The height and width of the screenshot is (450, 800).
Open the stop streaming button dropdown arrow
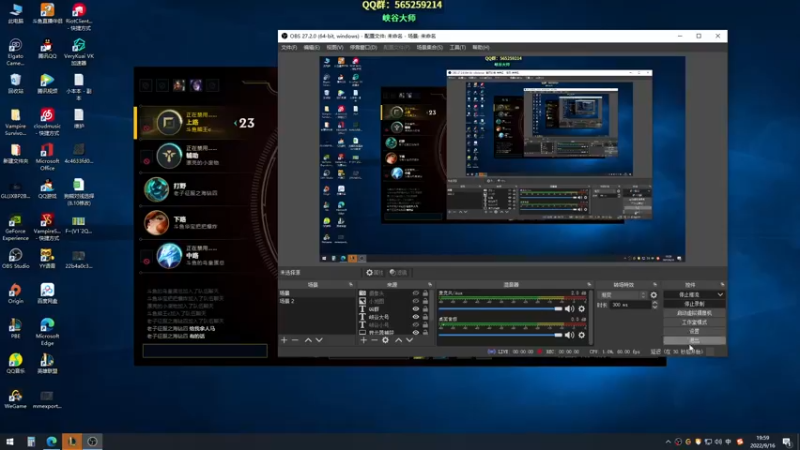(x=720, y=294)
